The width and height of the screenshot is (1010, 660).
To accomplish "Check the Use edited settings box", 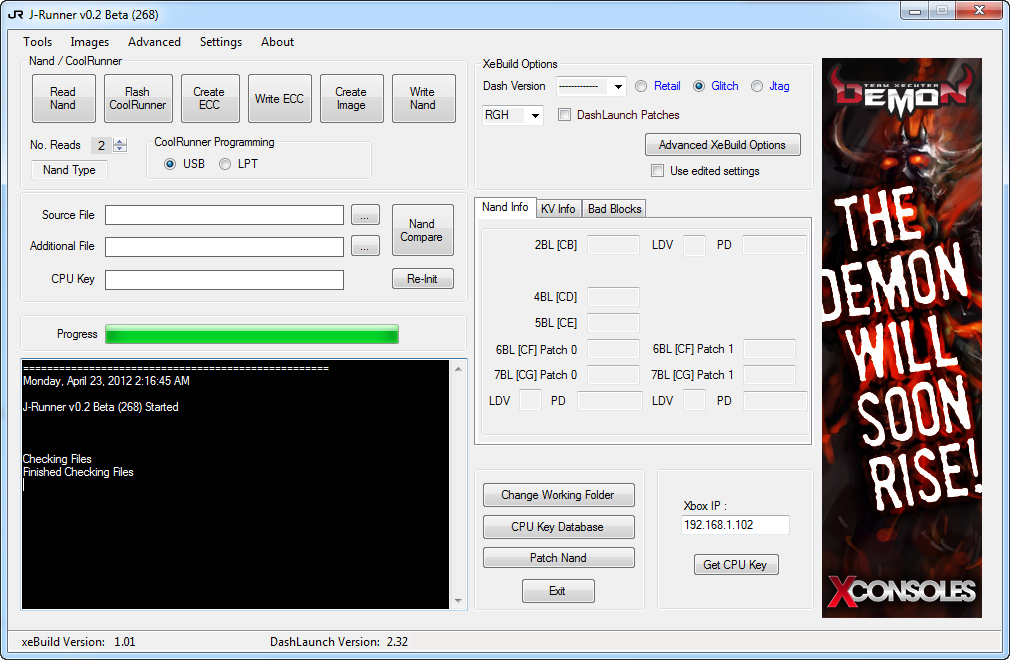I will pyautogui.click(x=657, y=171).
